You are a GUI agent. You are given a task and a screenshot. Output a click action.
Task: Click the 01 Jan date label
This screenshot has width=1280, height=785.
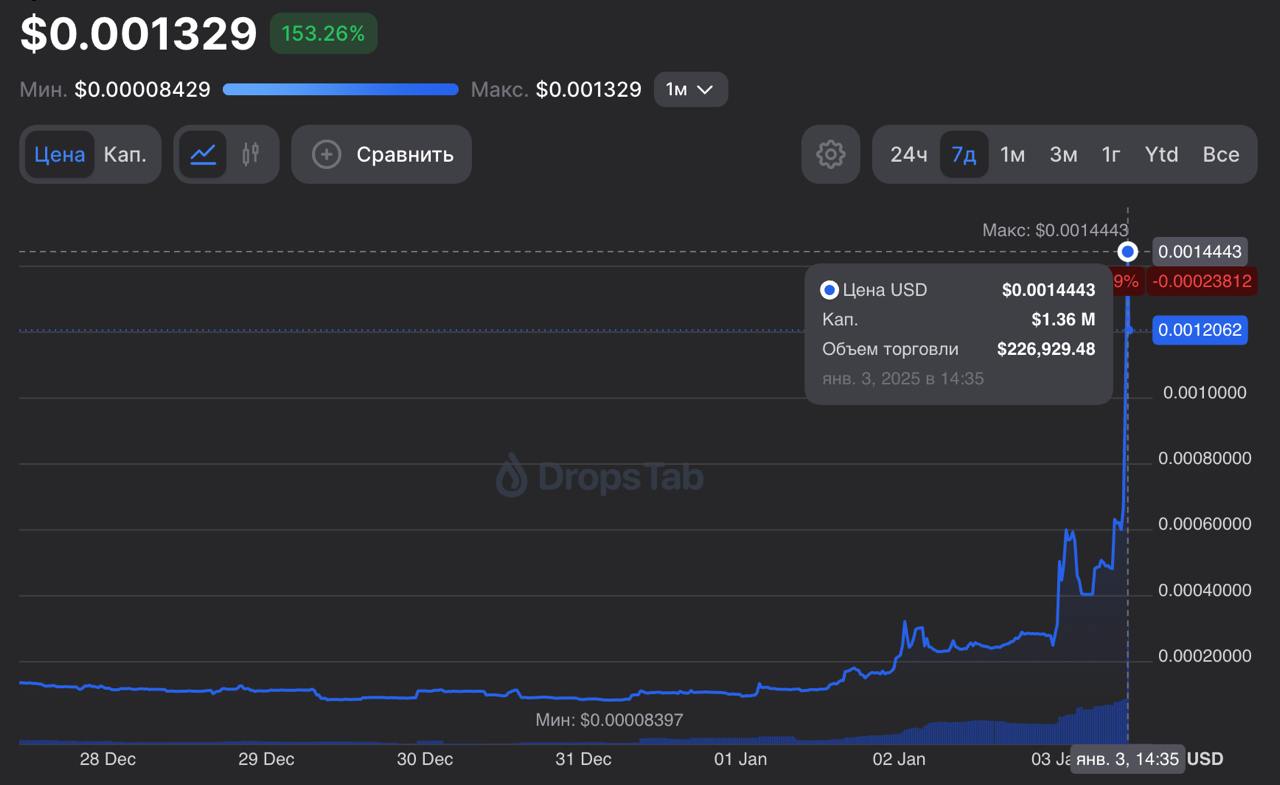(x=741, y=759)
